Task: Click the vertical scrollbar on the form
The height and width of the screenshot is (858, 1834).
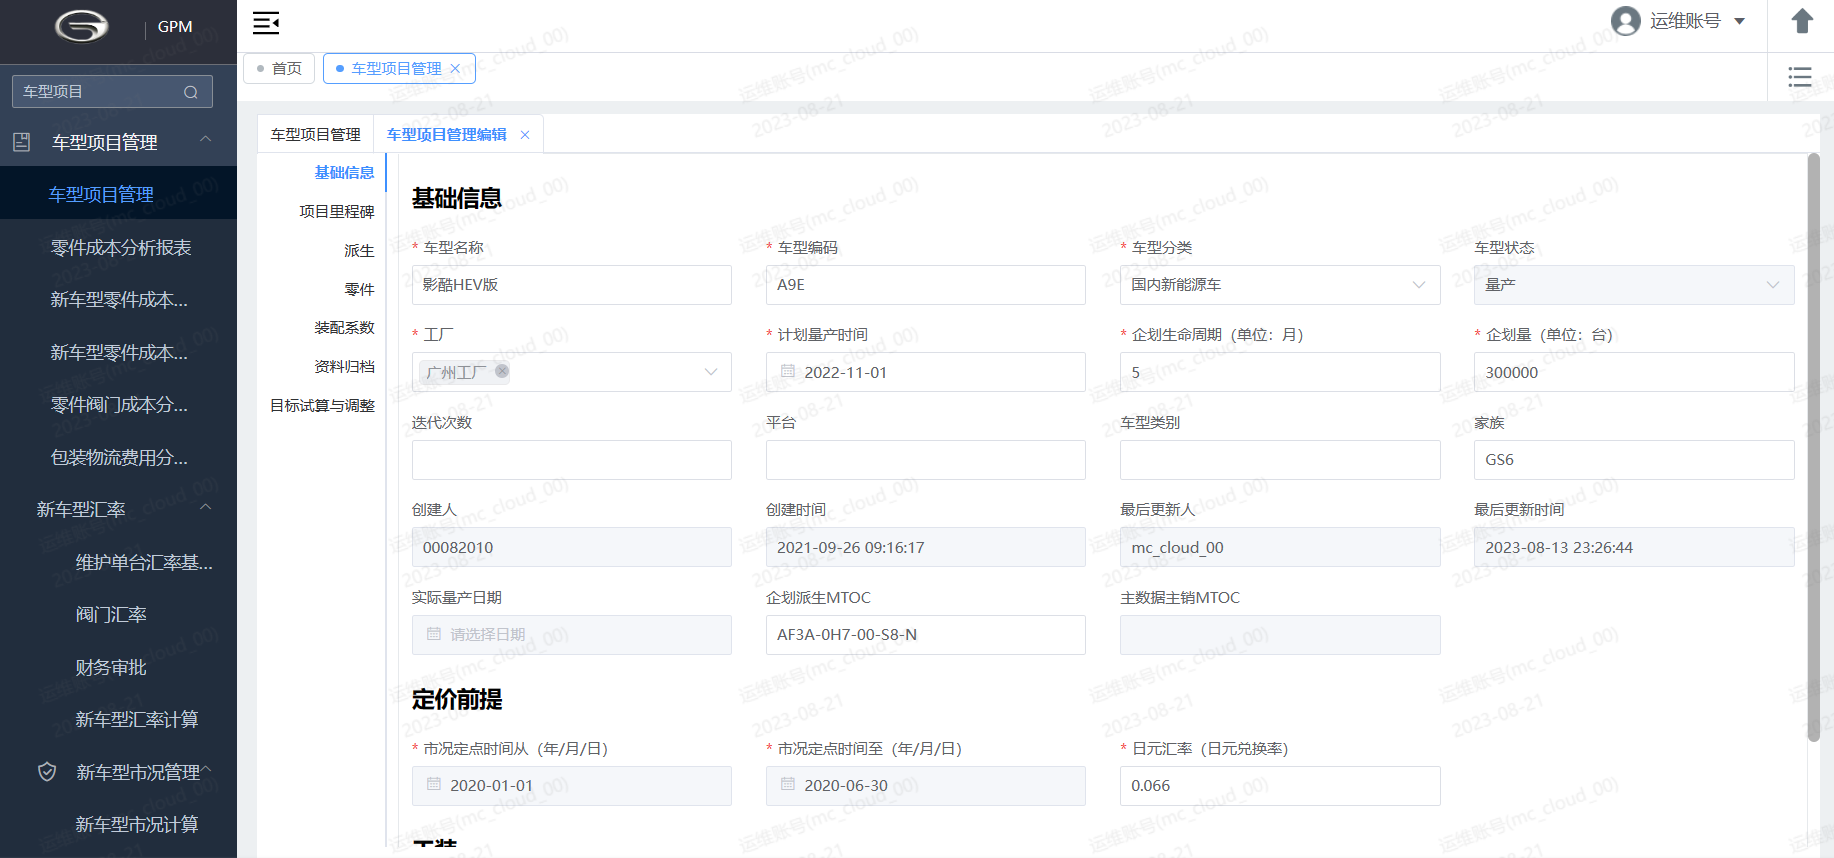Action: pyautogui.click(x=1813, y=448)
